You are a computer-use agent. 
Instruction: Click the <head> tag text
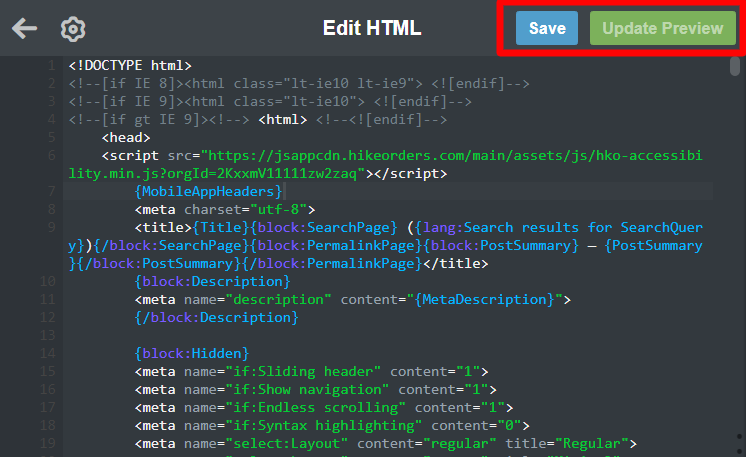tap(126, 137)
